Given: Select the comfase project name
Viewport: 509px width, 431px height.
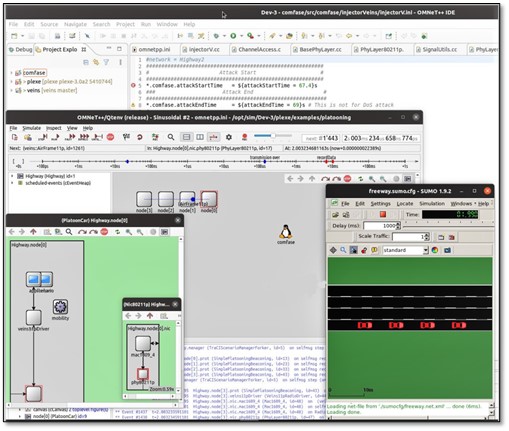Looking at the screenshot, I should (x=34, y=73).
